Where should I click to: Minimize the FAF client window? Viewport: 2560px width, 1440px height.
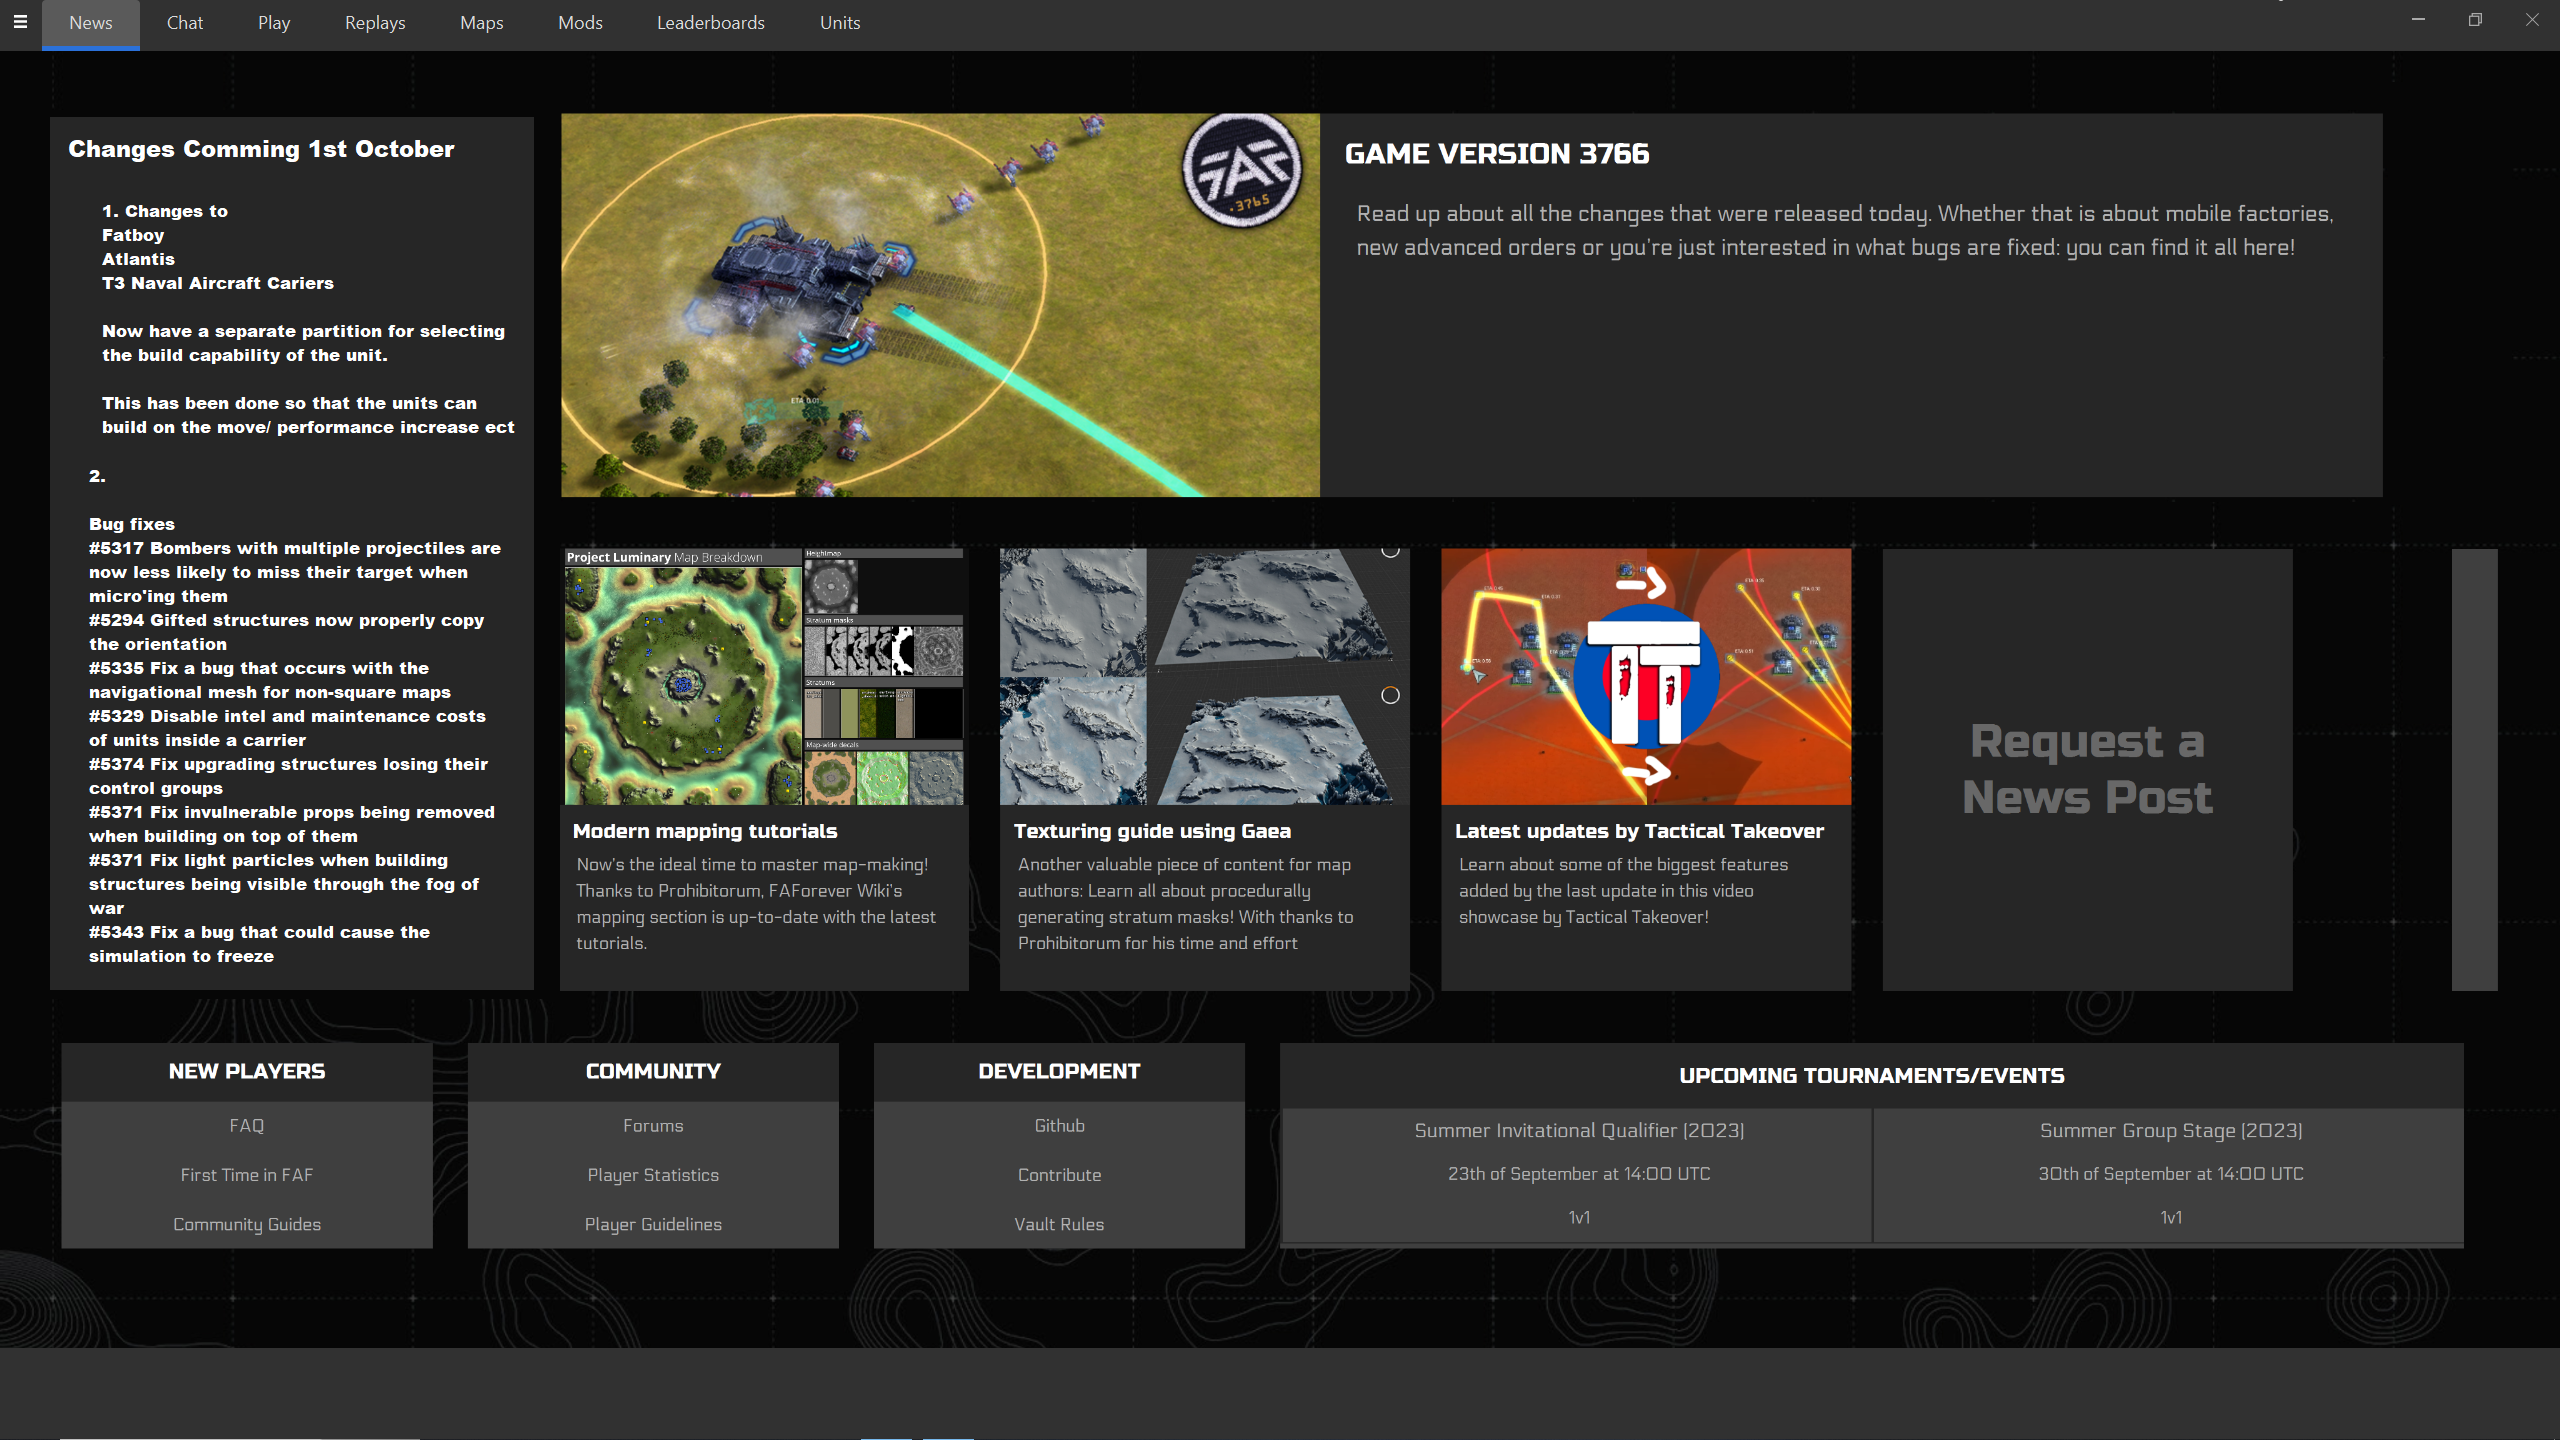point(2418,20)
